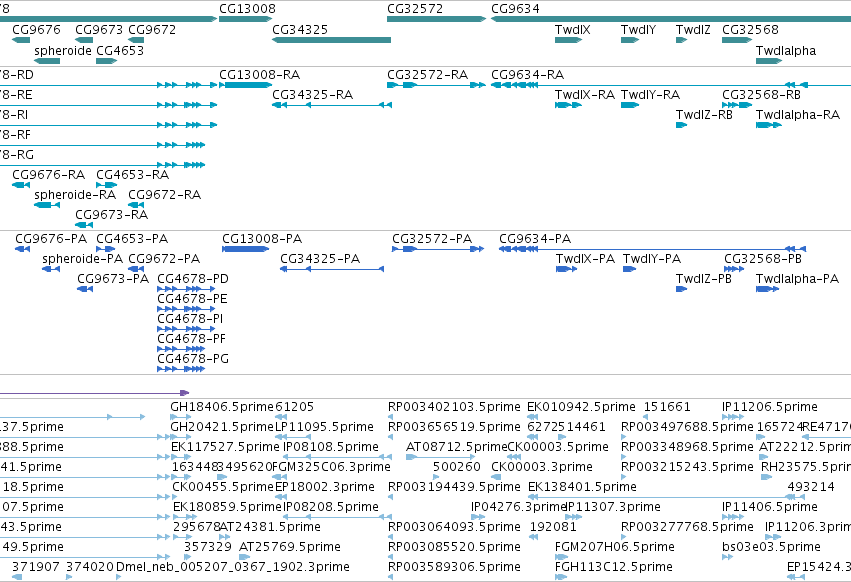The height and width of the screenshot is (582, 851).
Task: Click the CG9676 gene label
Action: pyautogui.click(x=36, y=29)
